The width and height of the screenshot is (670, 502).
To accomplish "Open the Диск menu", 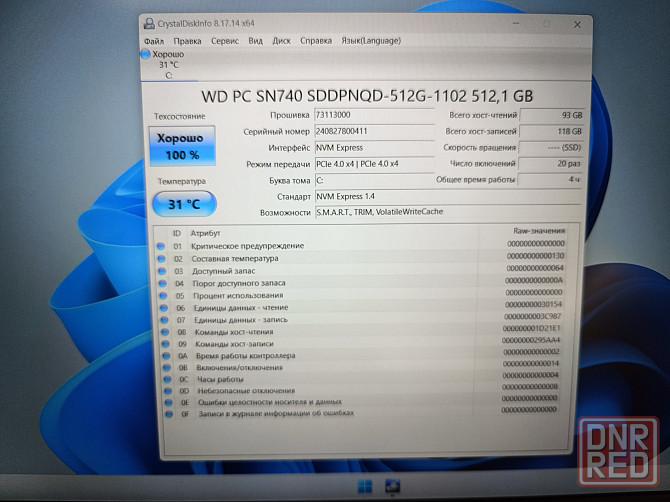I will pos(282,41).
